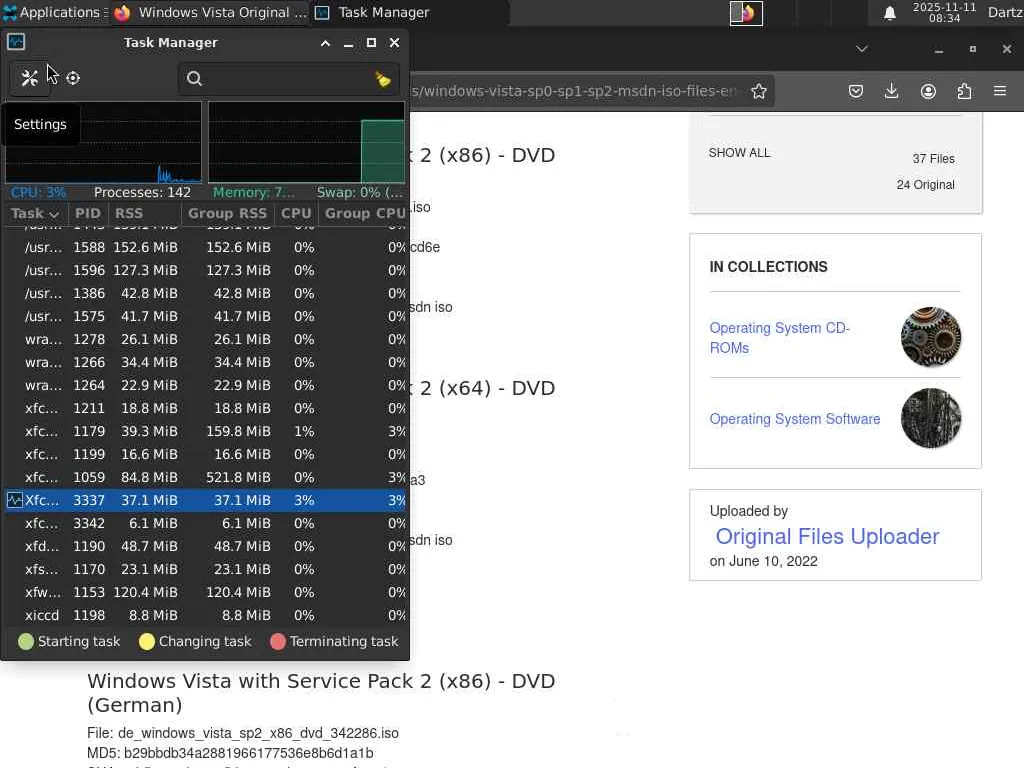1024x768 pixels.
Task: Open Firefox downloads panel
Action: (891, 91)
